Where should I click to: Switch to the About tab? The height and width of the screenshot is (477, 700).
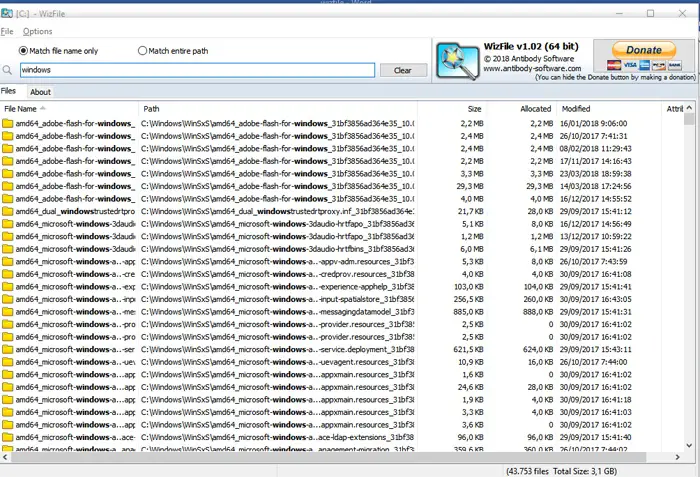tap(40, 92)
